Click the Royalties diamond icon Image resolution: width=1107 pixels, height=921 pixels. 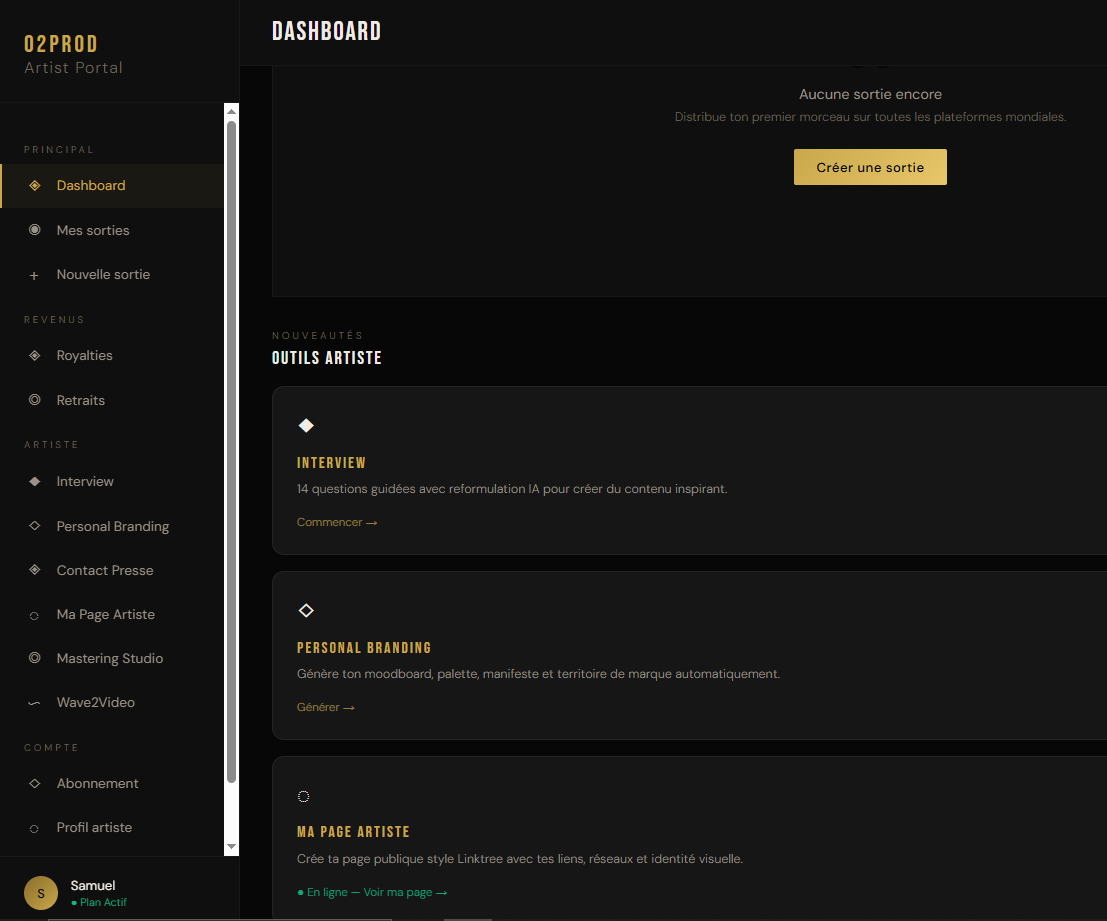[35, 355]
